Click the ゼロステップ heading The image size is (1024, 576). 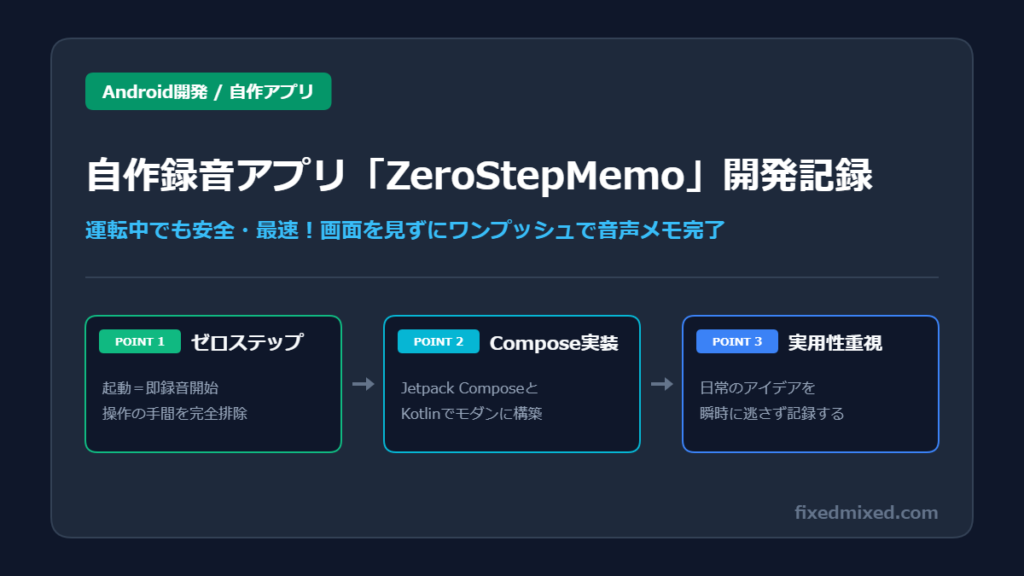(x=247, y=342)
